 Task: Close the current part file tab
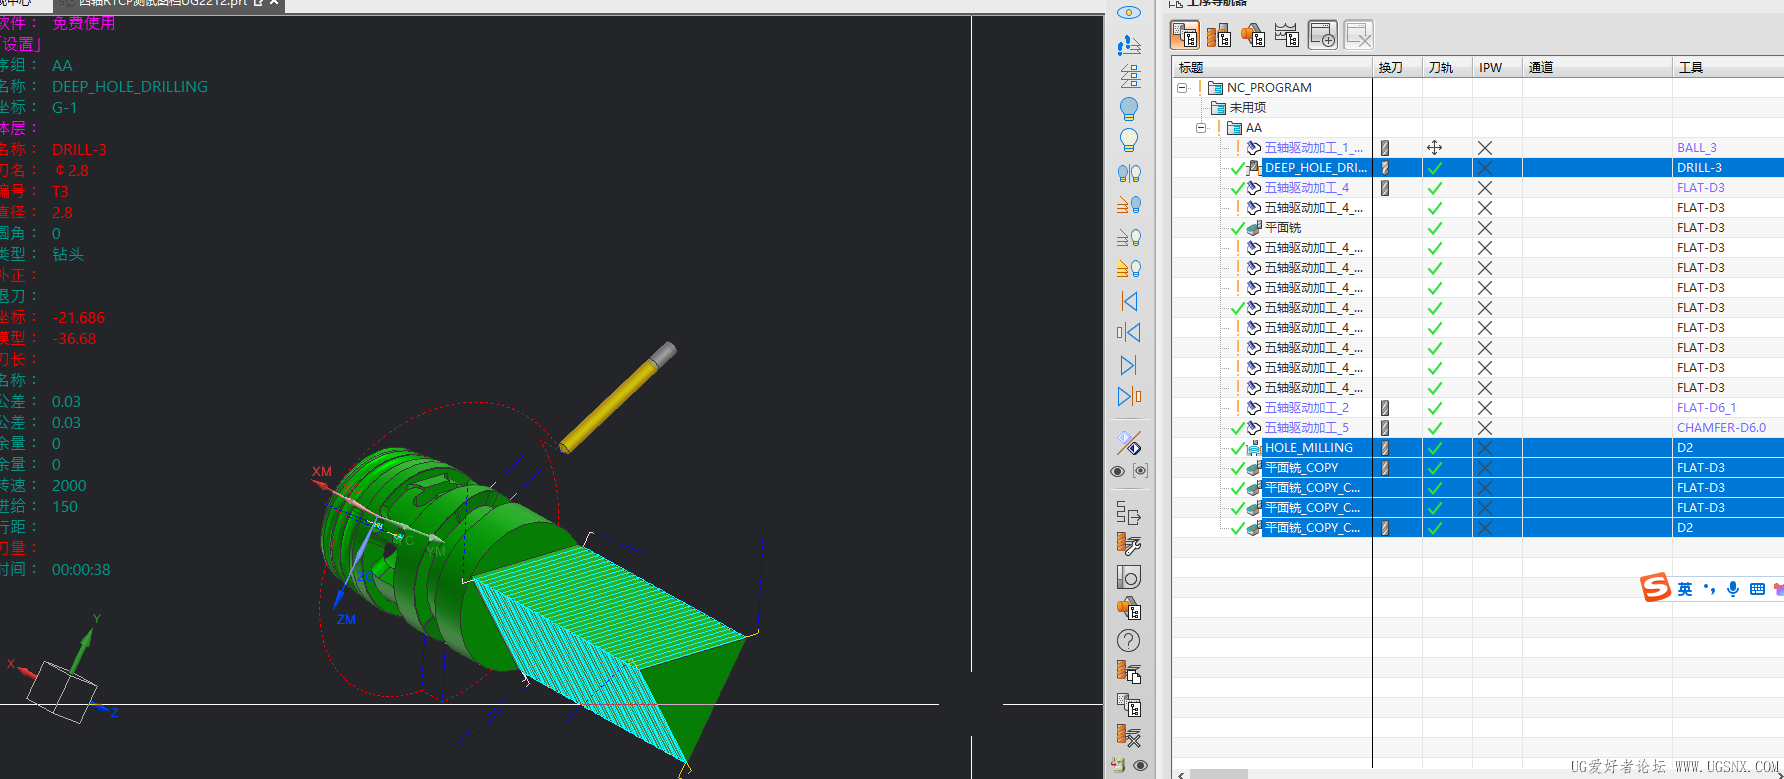pos(274,3)
